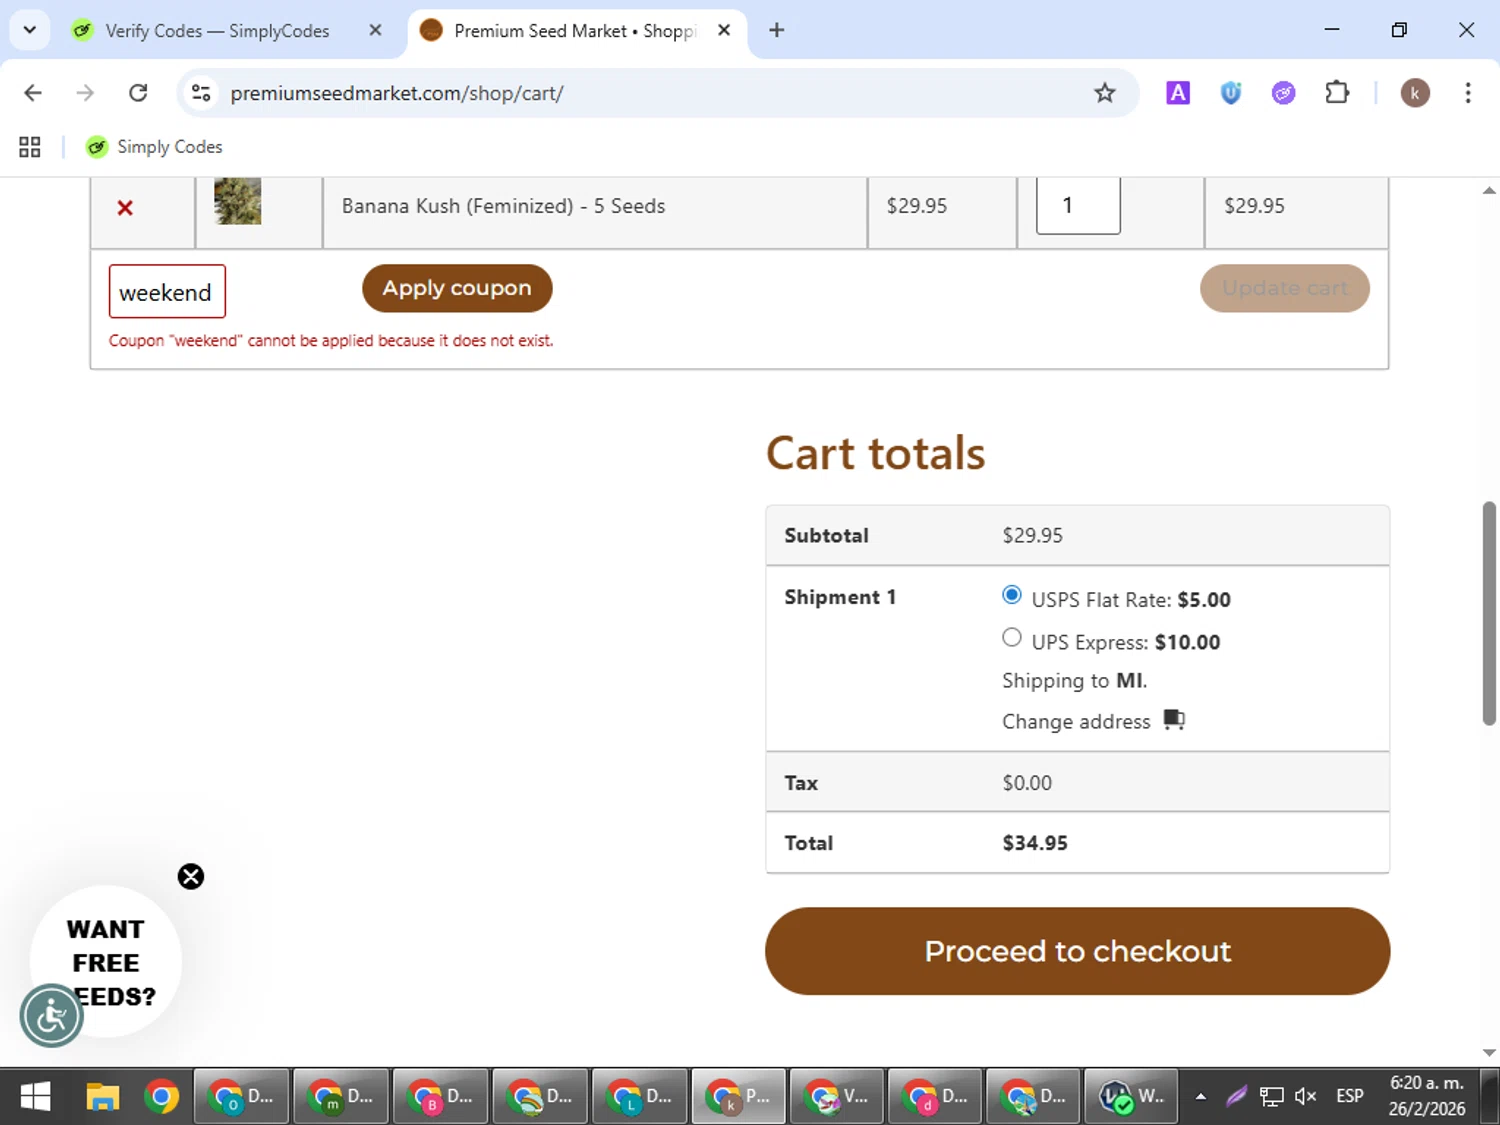The height and width of the screenshot is (1125, 1500).
Task: Click the page vertical scrollbar thumb
Action: coord(1489,613)
